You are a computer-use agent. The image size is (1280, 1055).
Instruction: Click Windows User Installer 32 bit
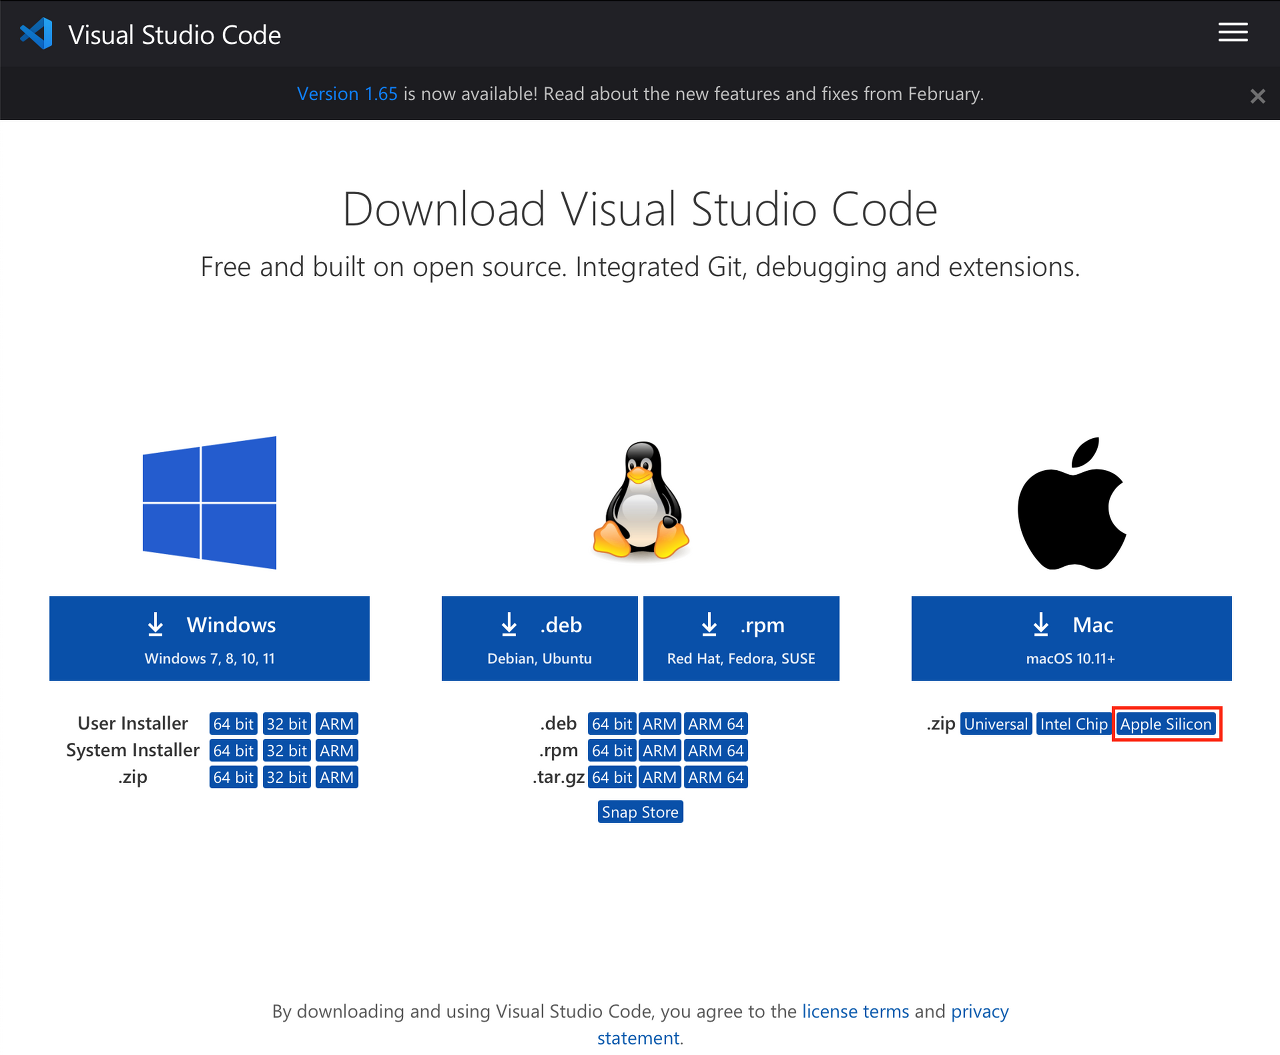coord(287,724)
